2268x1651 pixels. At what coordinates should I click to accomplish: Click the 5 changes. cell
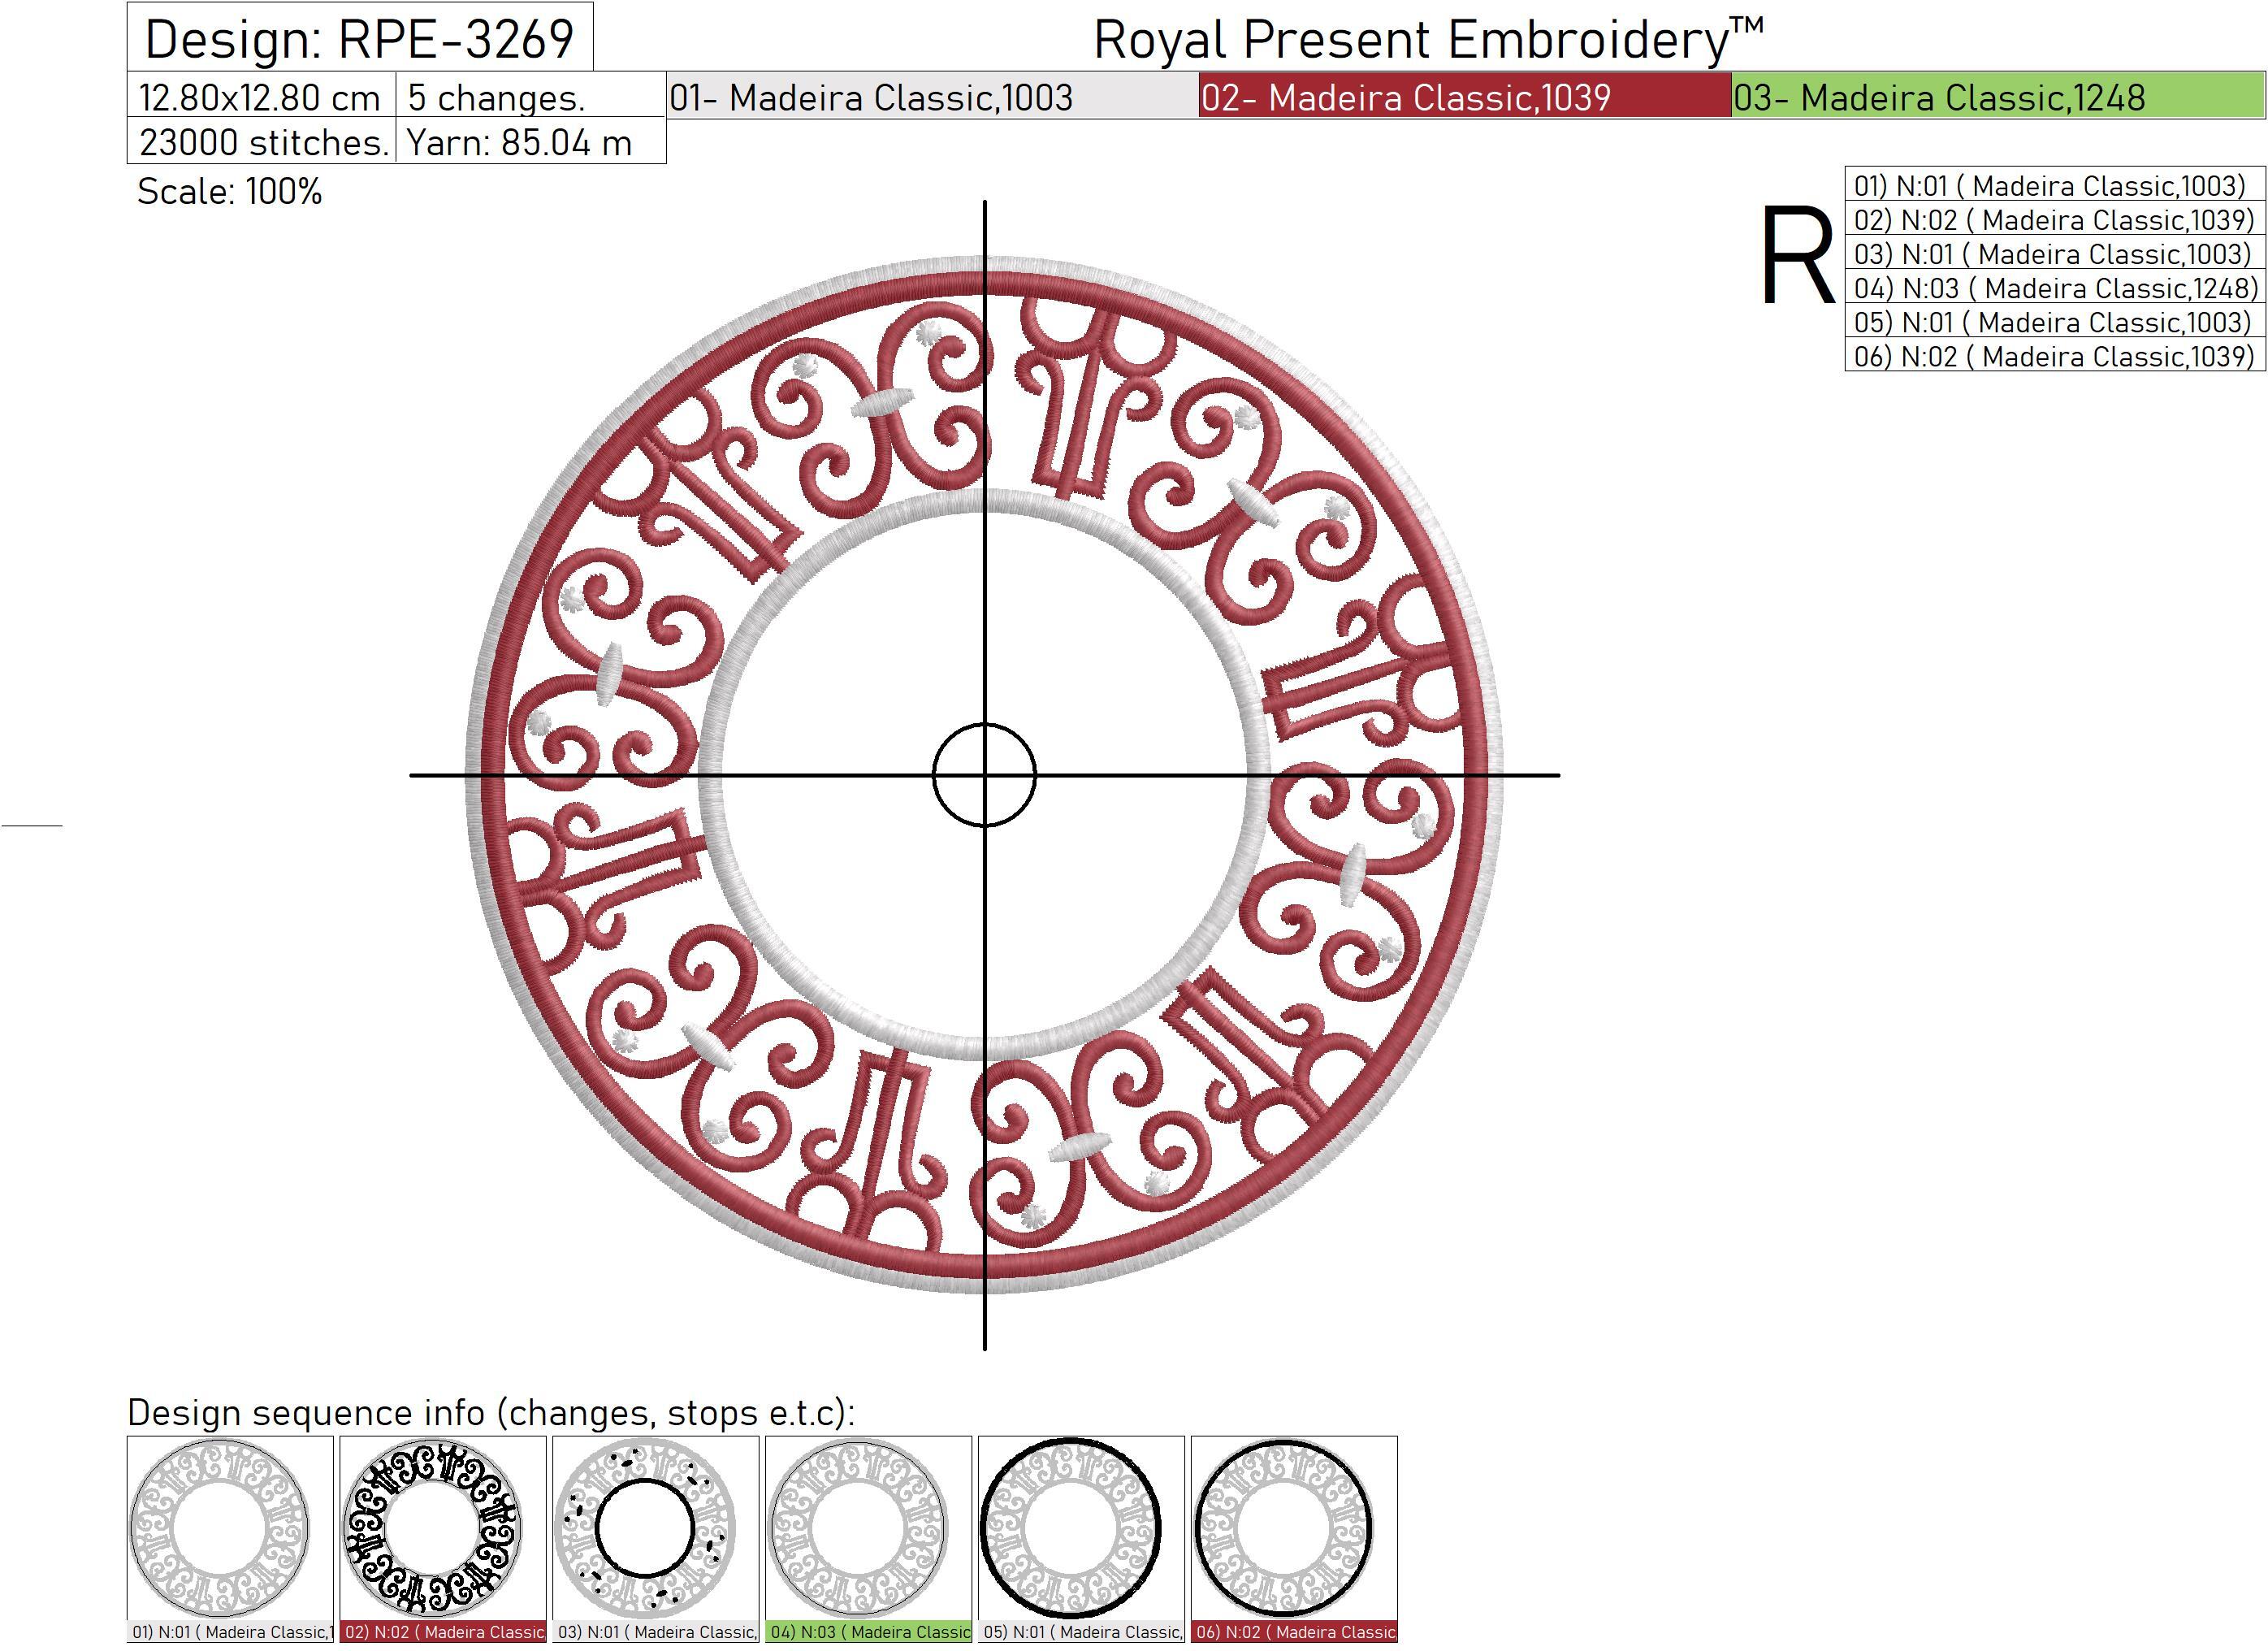pos(531,96)
